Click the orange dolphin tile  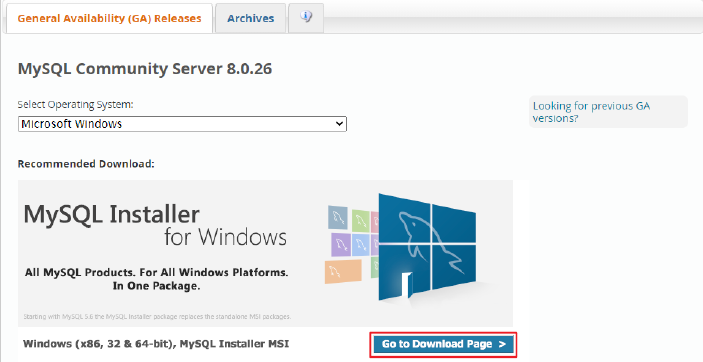click(343, 272)
